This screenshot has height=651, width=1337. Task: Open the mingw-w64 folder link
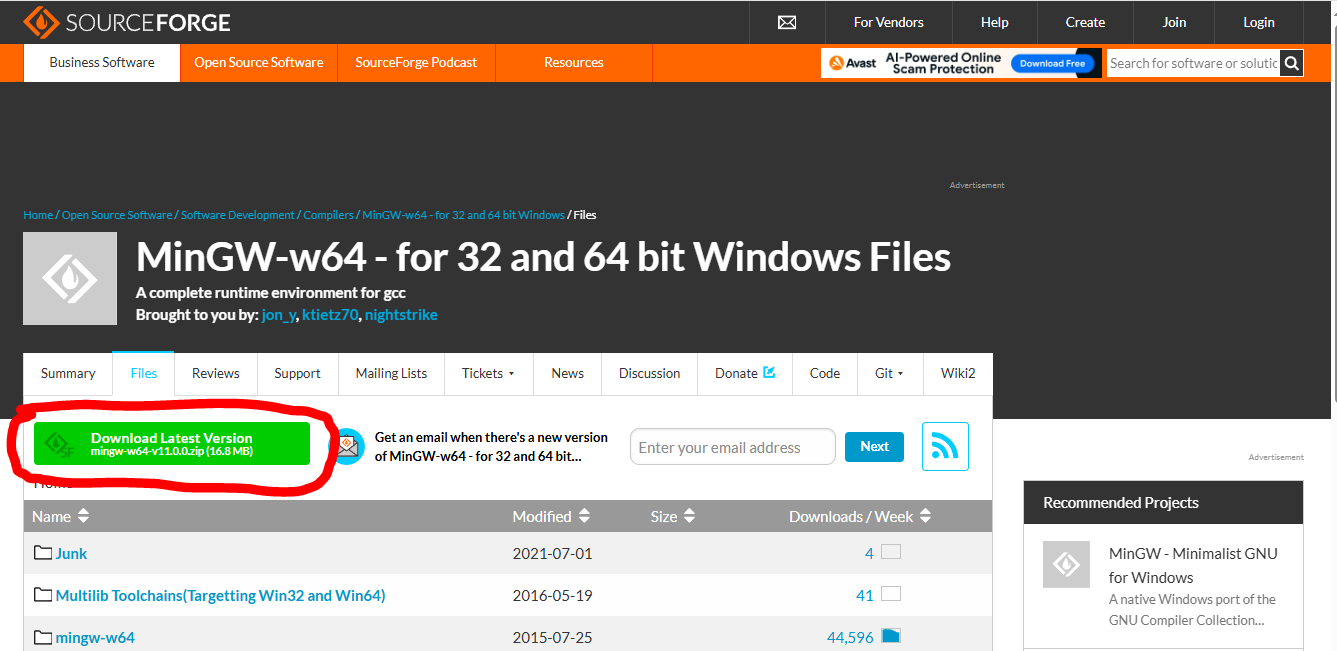[x=95, y=637]
